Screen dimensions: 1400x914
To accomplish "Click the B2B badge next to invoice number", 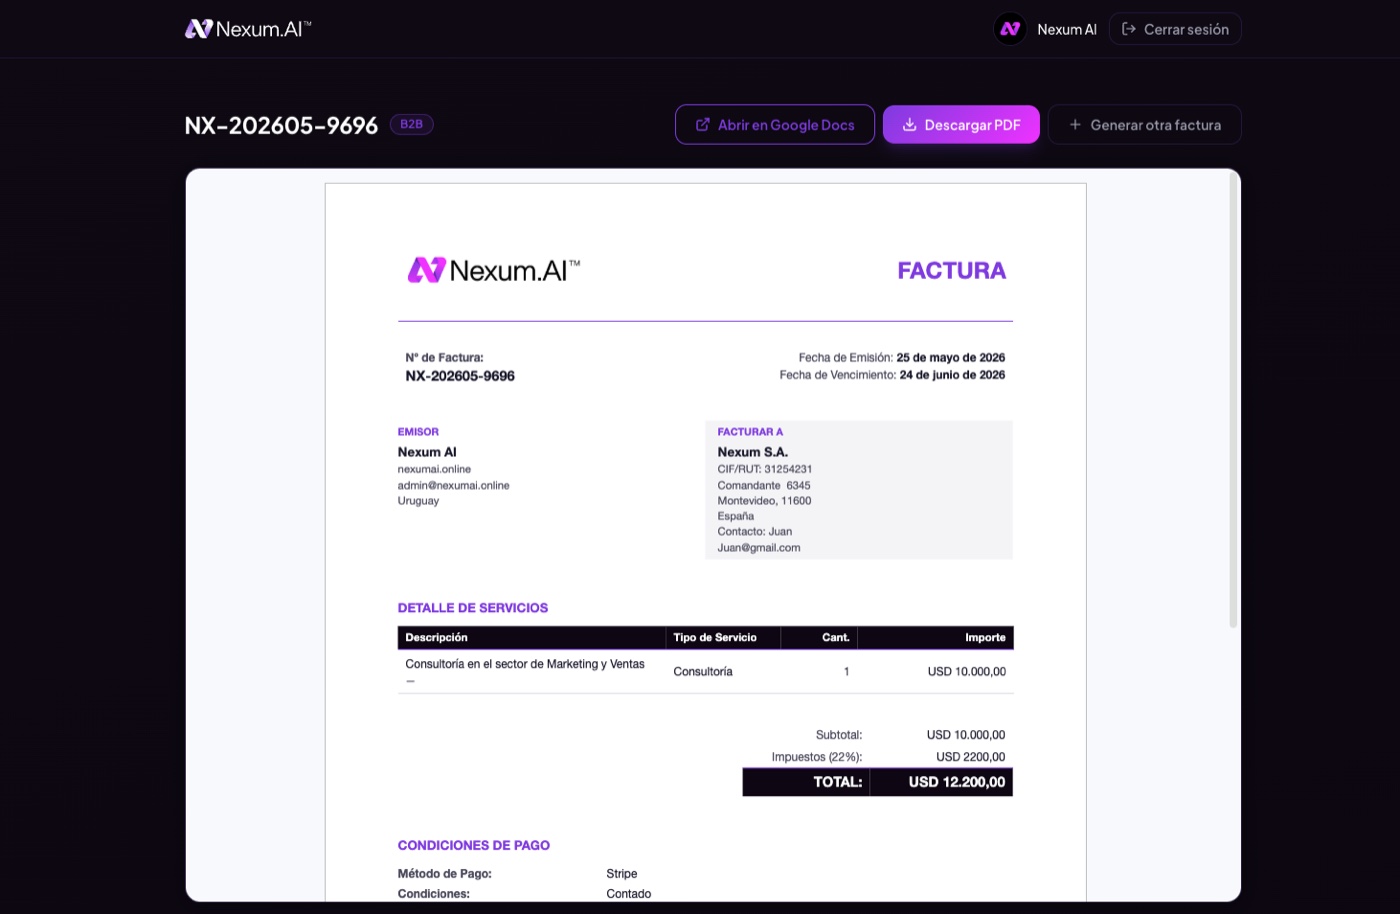I will click(x=411, y=124).
